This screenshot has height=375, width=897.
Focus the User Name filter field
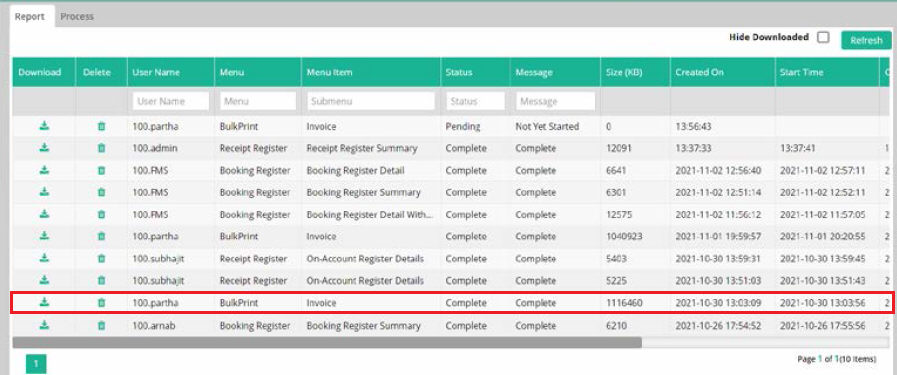tap(170, 101)
